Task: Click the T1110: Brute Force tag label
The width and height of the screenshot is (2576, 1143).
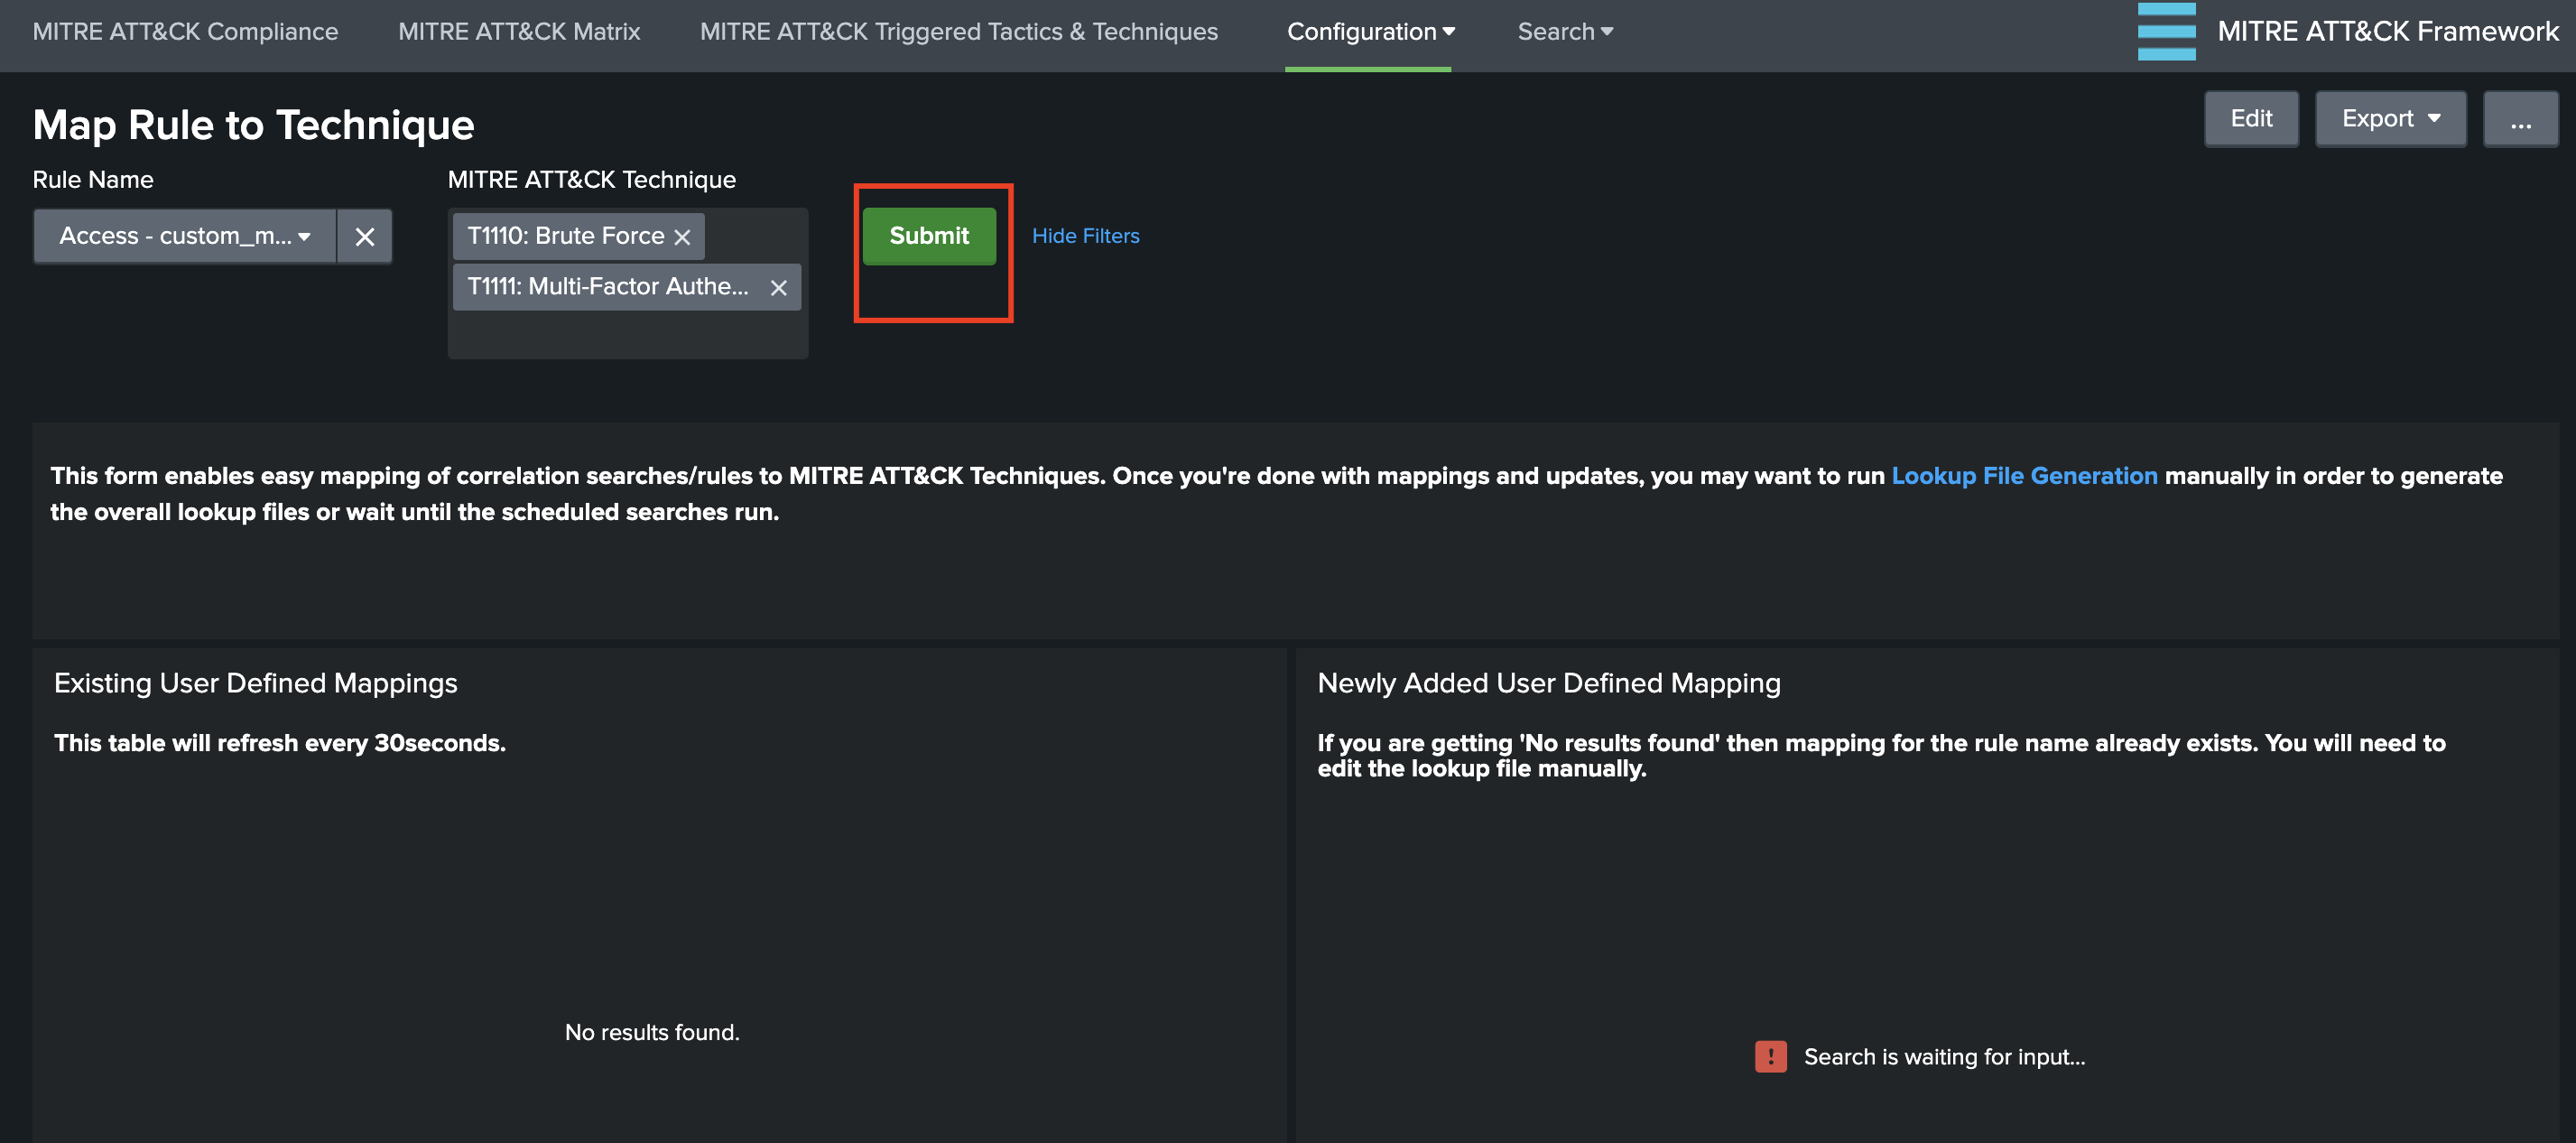Action: coord(565,237)
